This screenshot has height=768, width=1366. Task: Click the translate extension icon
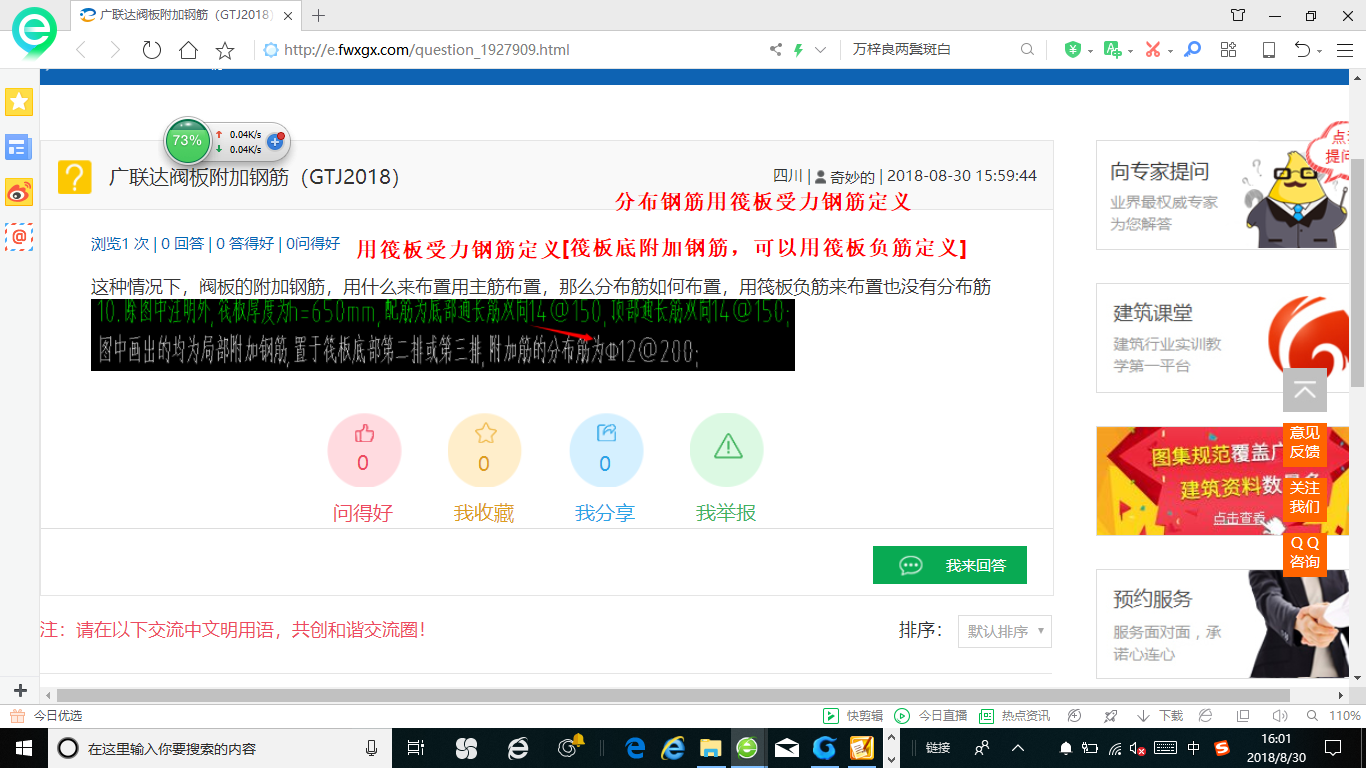tap(1112, 50)
